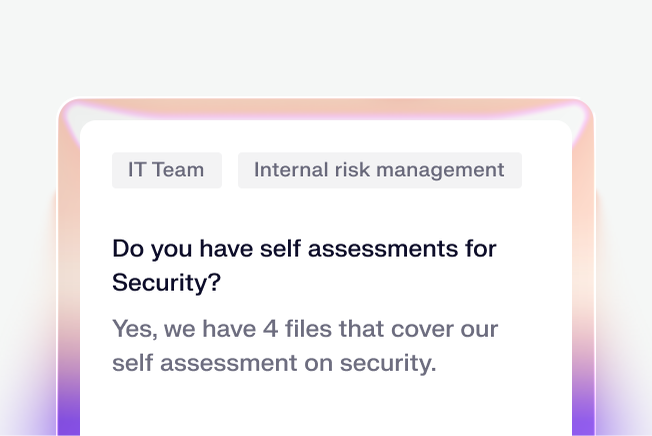Click the last line 'self assessment on security.'
Screen dimensions: 652x436
(274, 362)
